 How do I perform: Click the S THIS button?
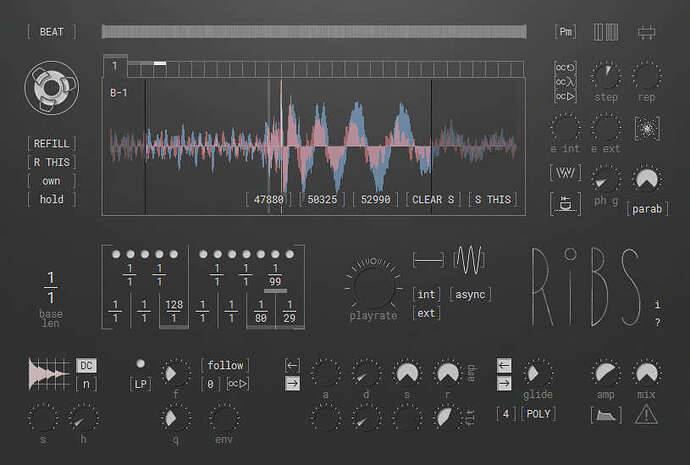493,199
